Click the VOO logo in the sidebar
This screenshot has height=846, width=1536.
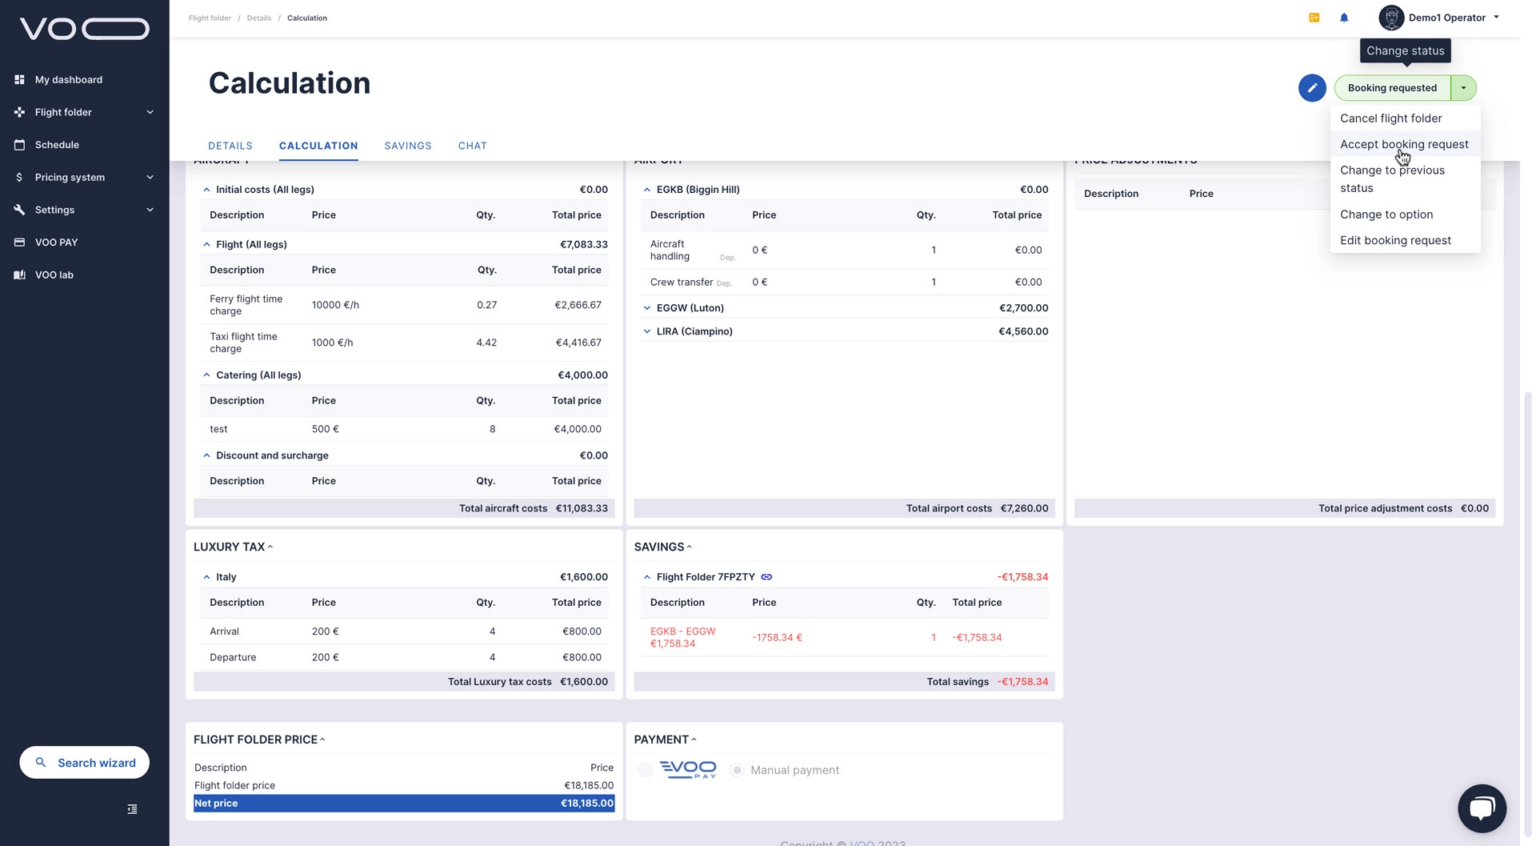pyautogui.click(x=84, y=29)
